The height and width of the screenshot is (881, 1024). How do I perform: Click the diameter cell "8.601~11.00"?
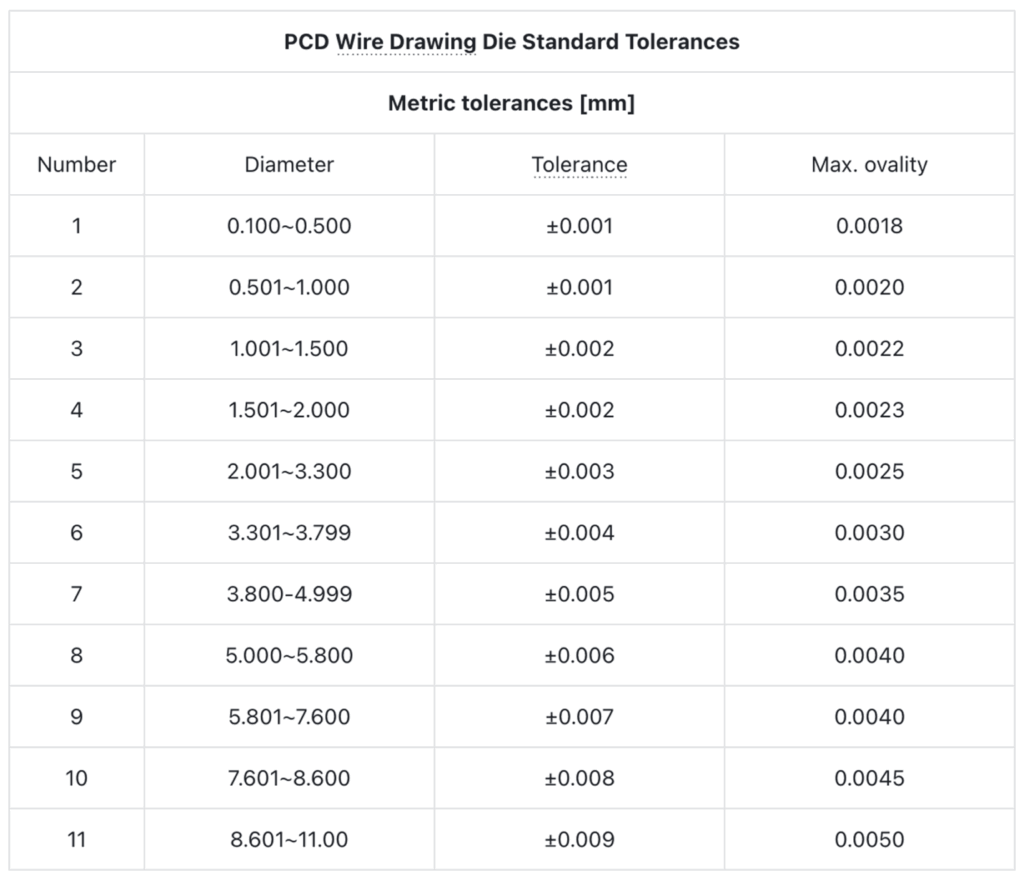click(289, 839)
